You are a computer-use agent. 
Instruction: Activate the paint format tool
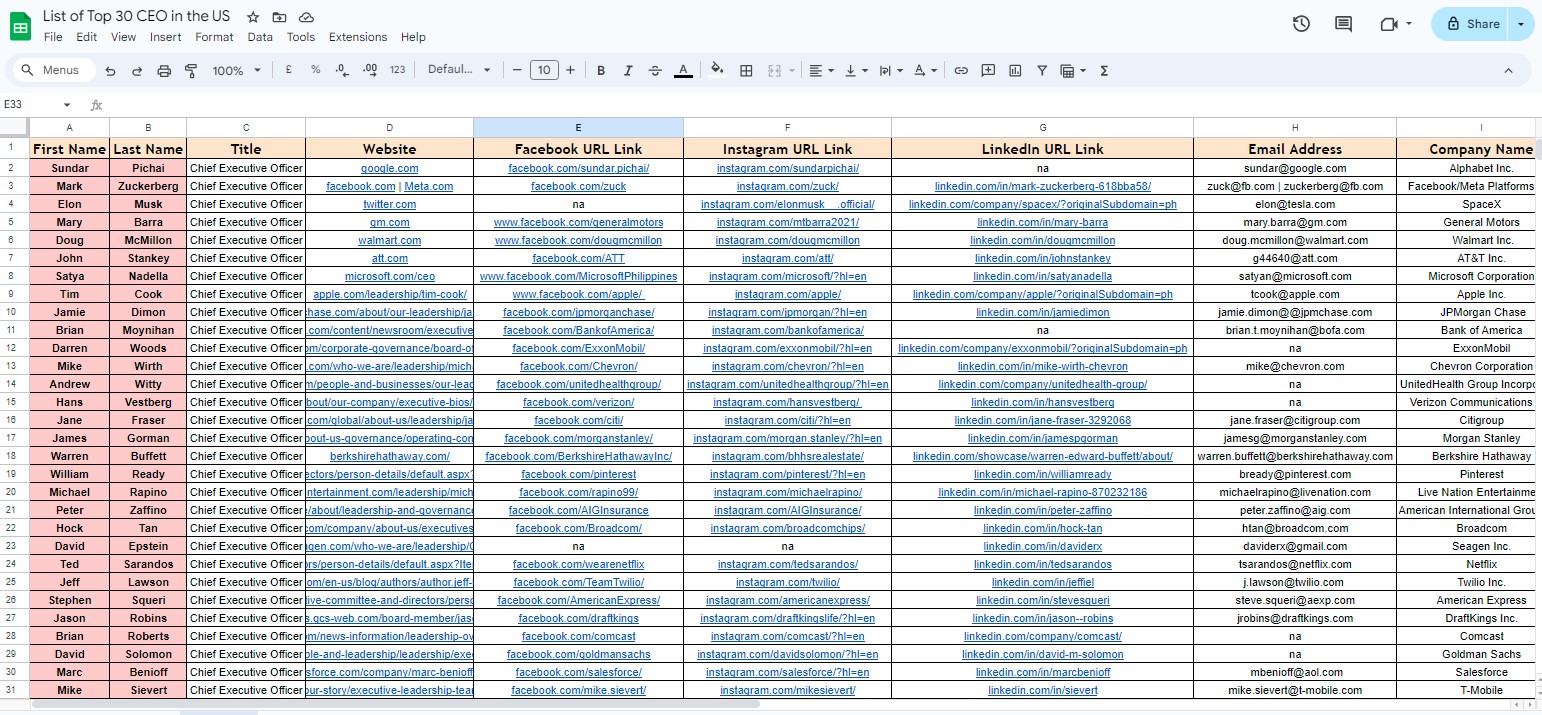pos(191,71)
